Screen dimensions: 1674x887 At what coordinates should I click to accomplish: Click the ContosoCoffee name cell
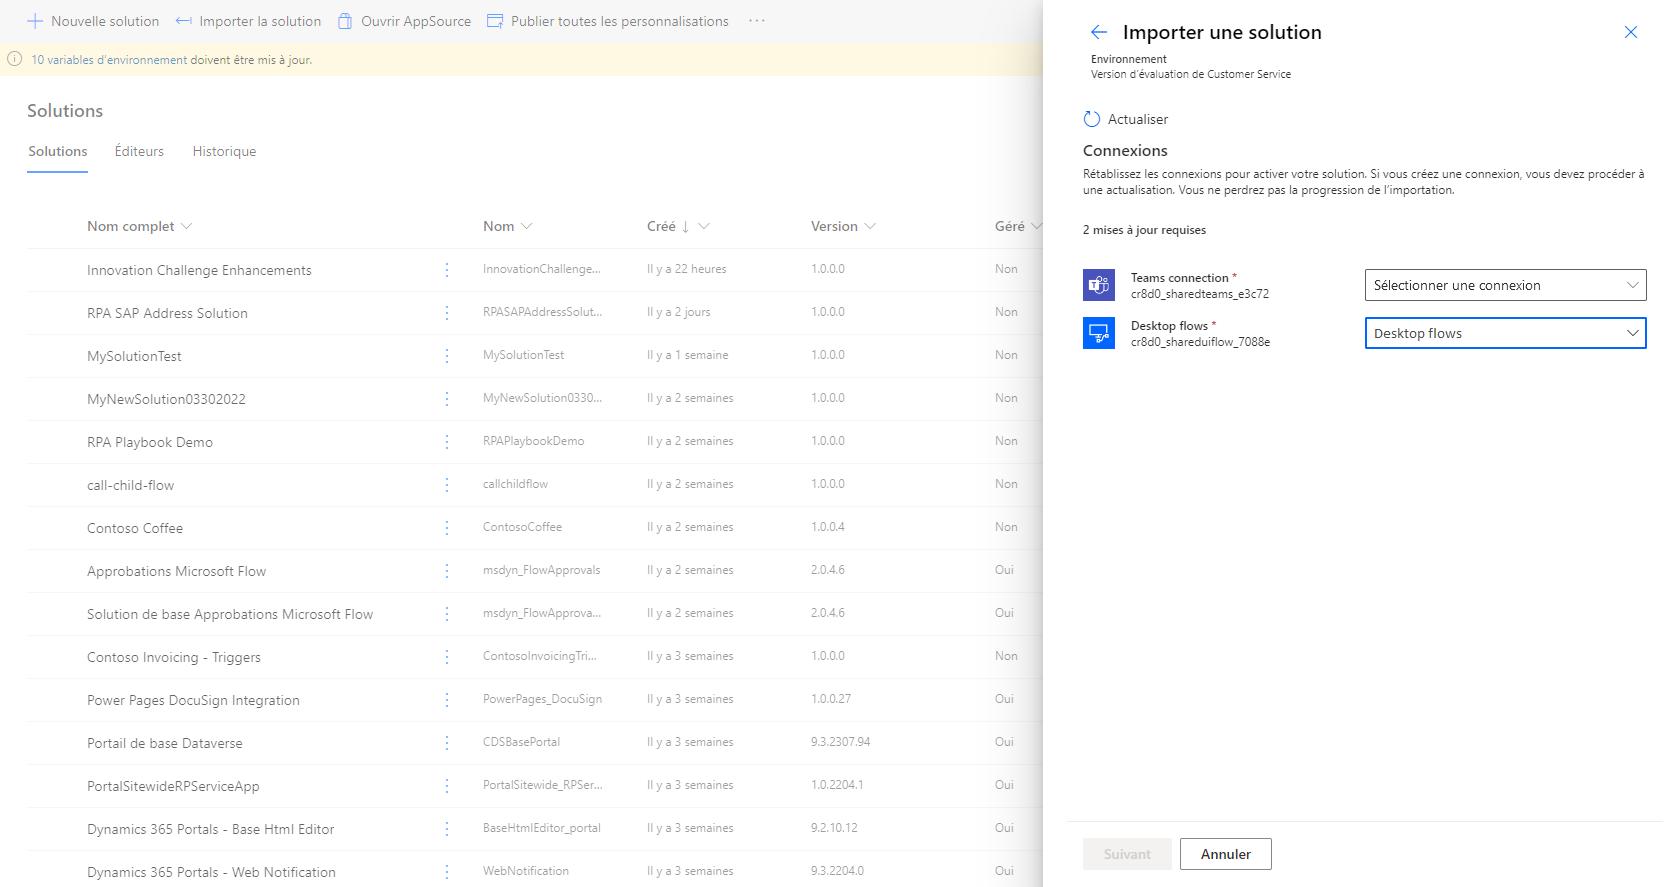tap(522, 527)
